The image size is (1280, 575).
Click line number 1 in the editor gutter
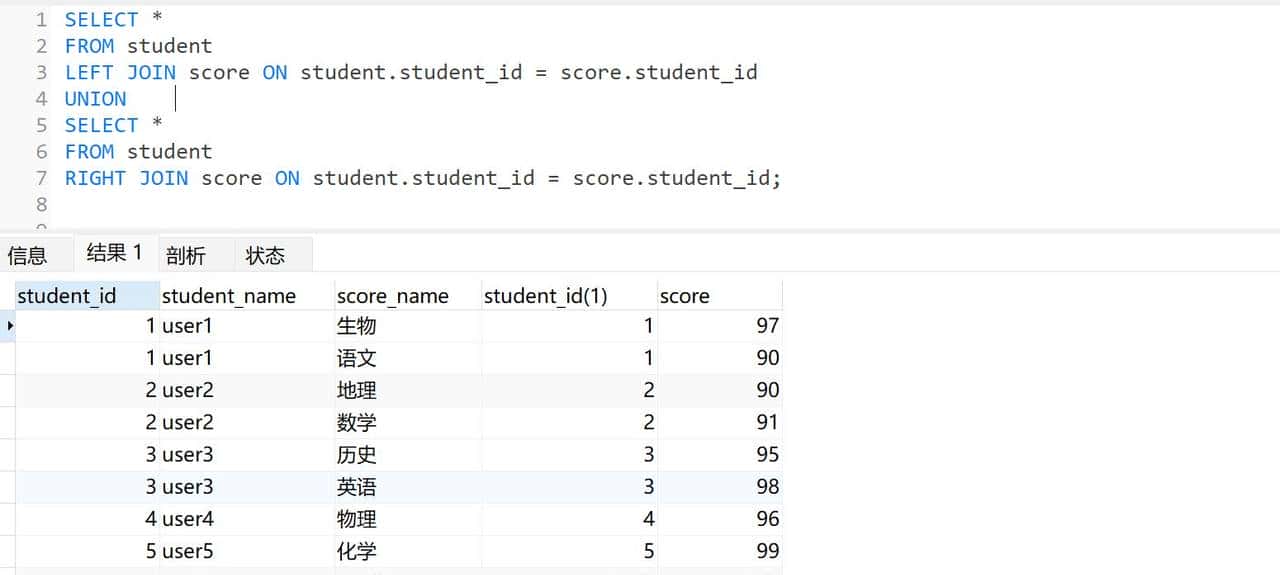coord(42,19)
